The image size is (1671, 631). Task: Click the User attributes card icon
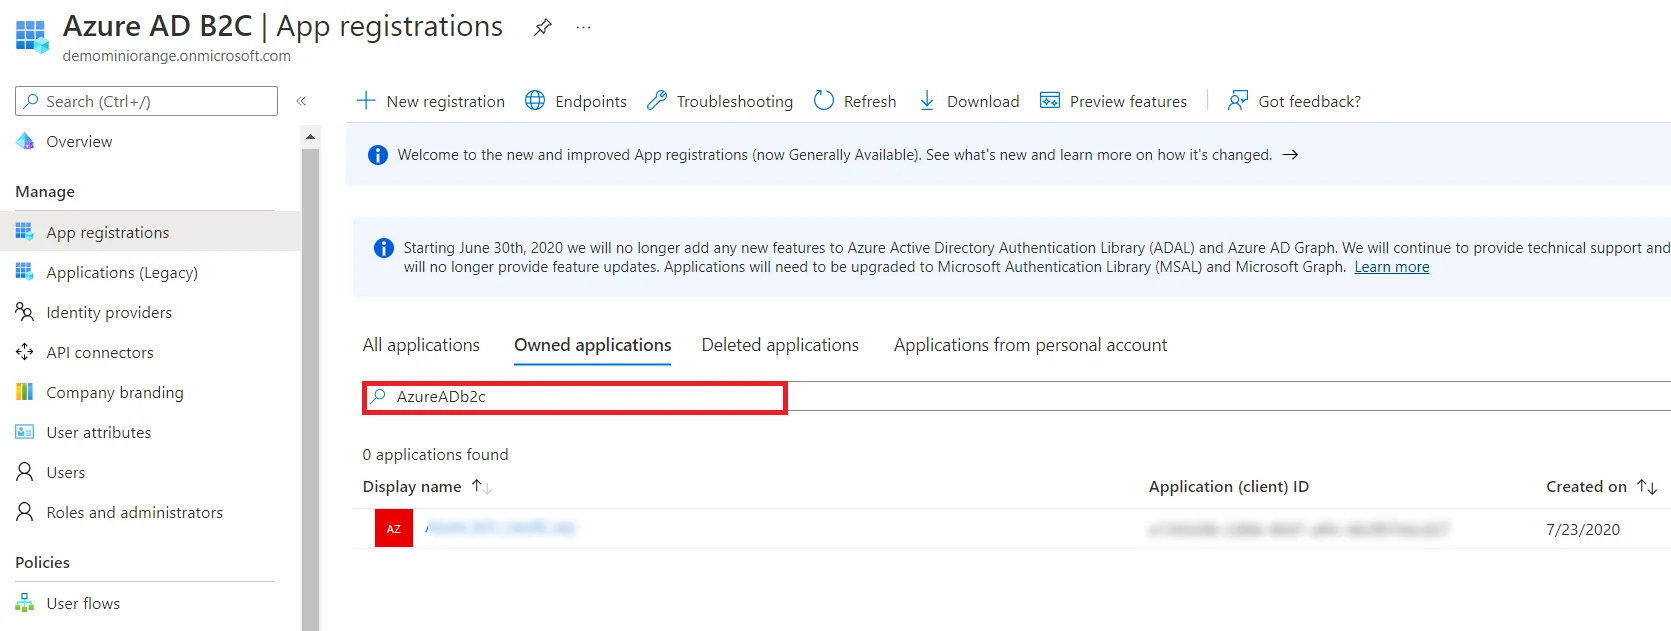click(25, 432)
